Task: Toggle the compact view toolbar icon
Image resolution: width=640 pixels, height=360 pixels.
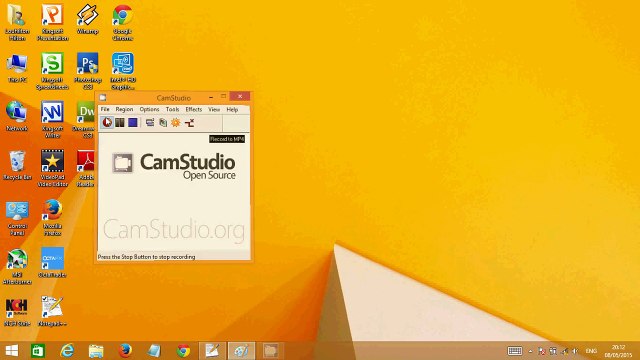Action: click(x=150, y=122)
